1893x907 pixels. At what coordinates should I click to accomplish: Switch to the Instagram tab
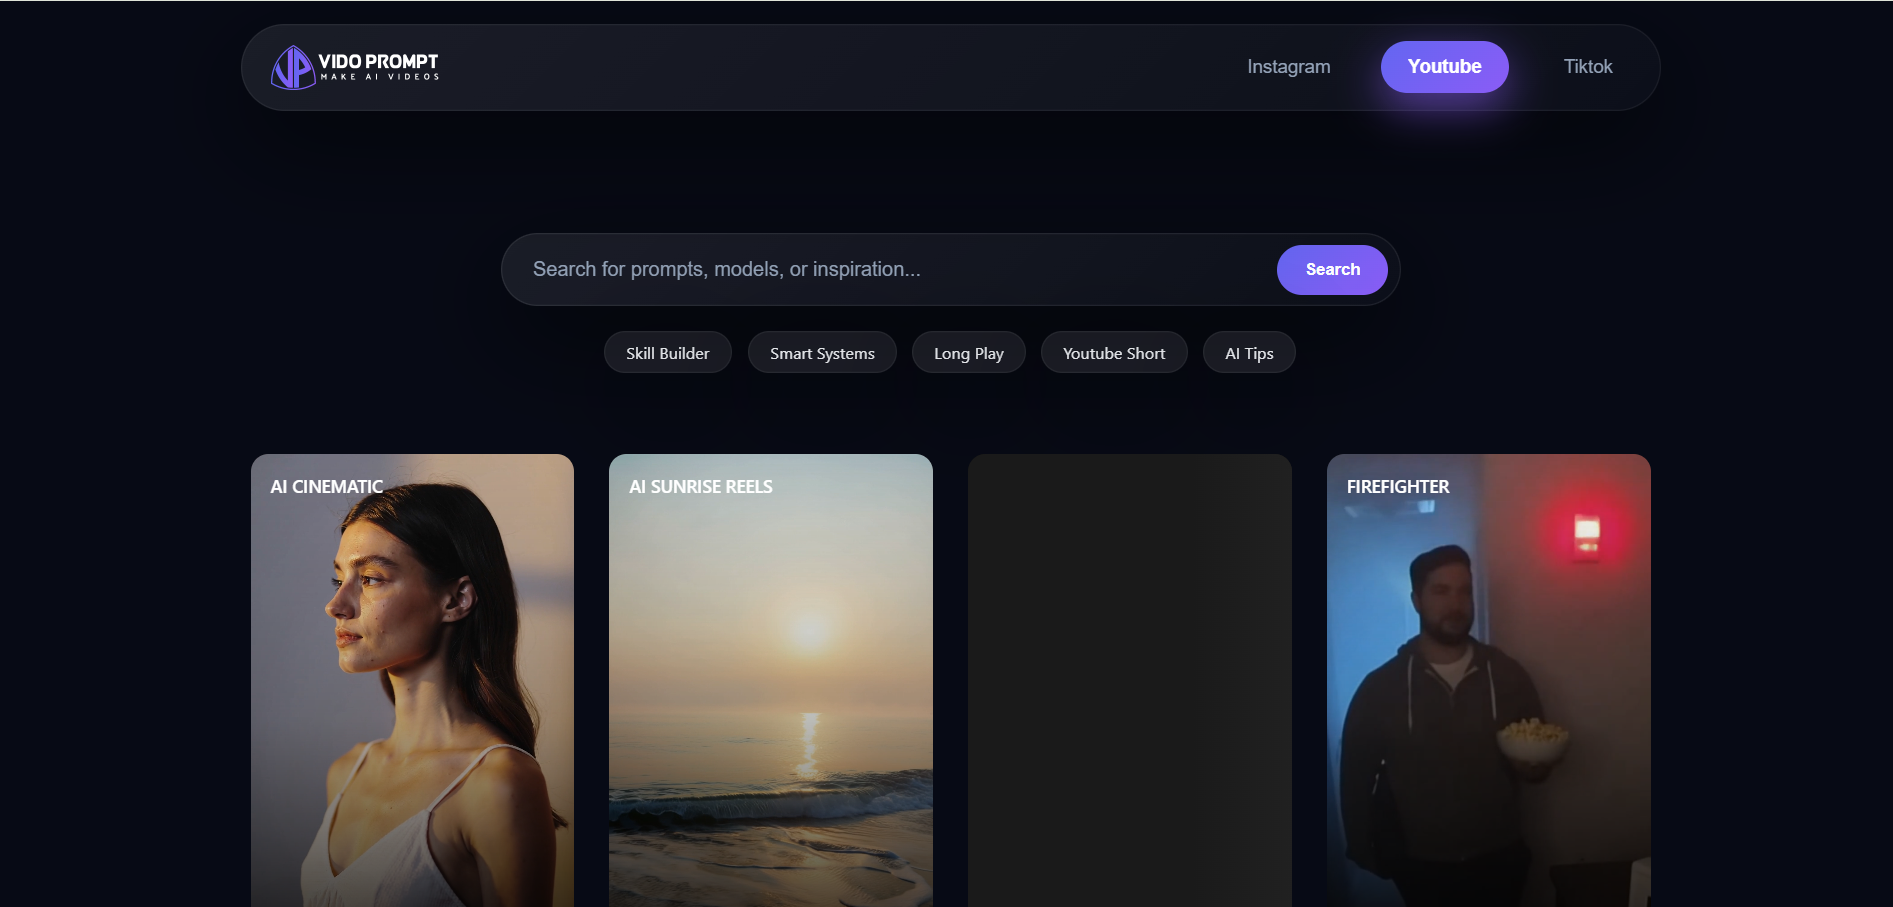pos(1288,67)
